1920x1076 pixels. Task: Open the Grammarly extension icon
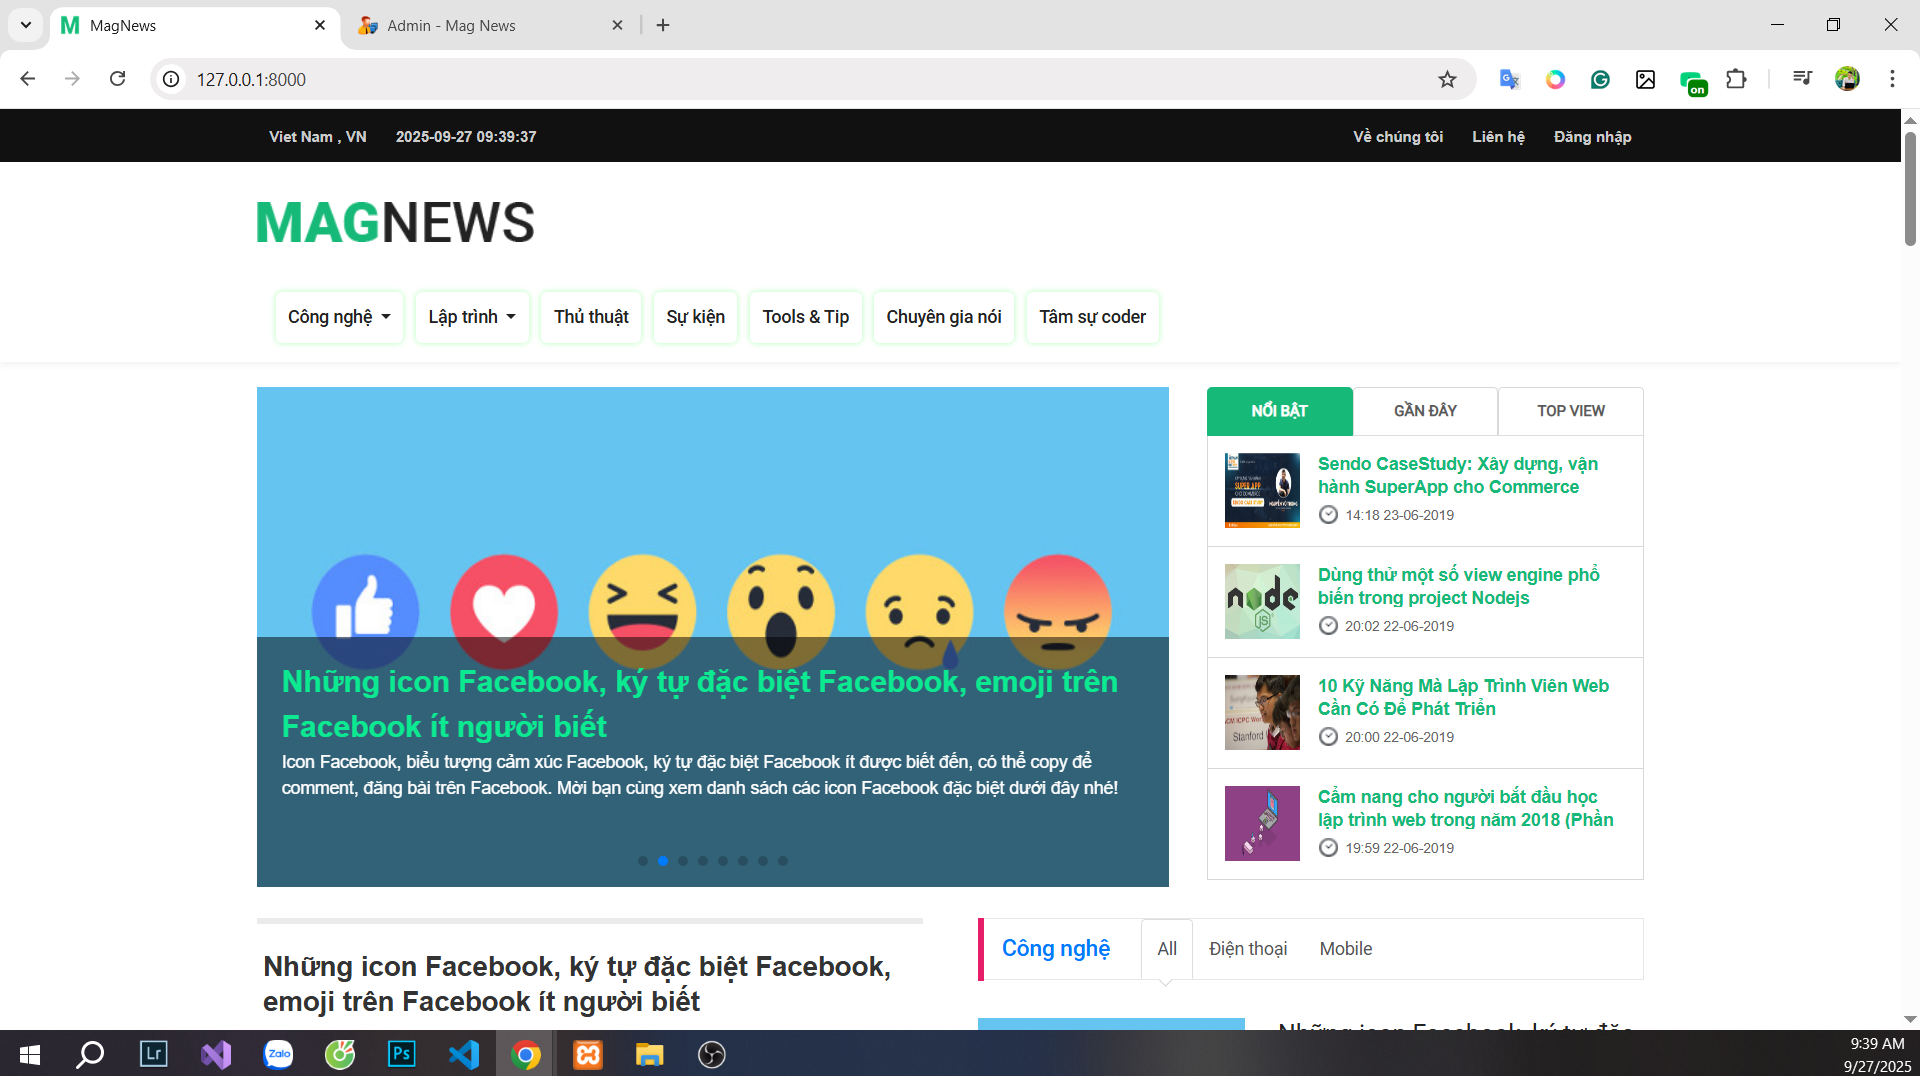1600,79
